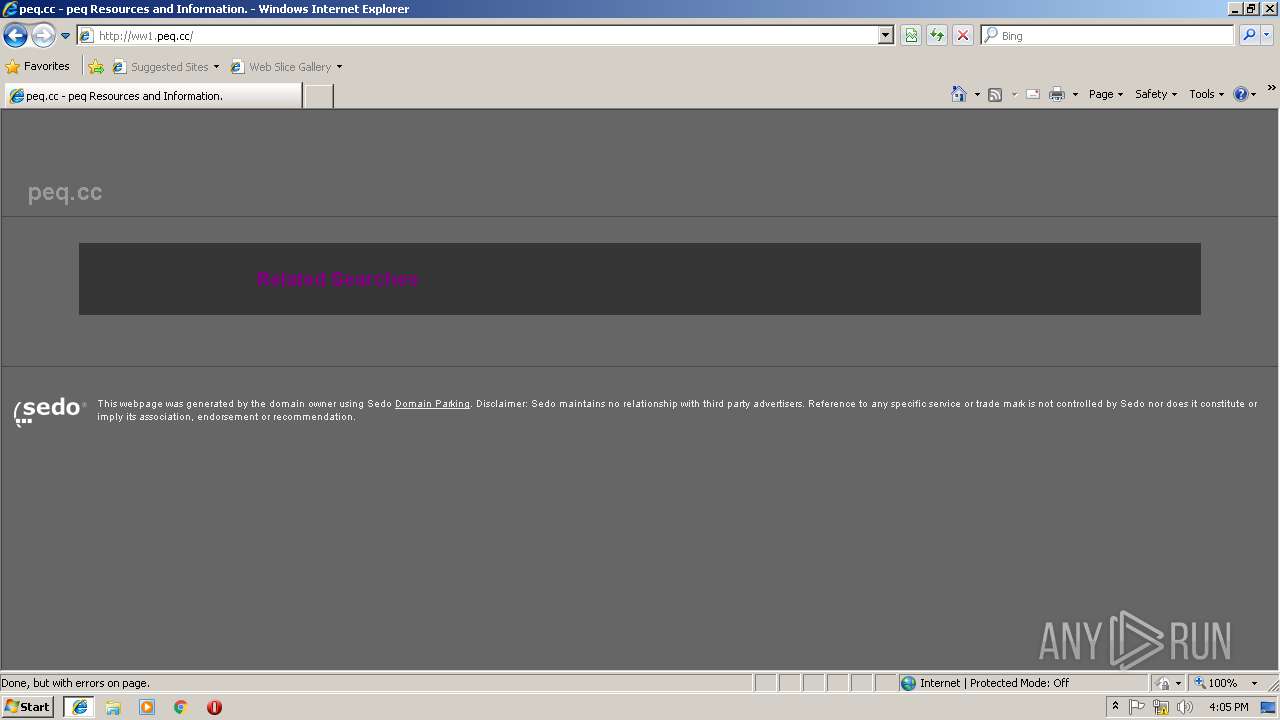
Task: Expand the zoom level dropdown arrow
Action: tap(1254, 683)
